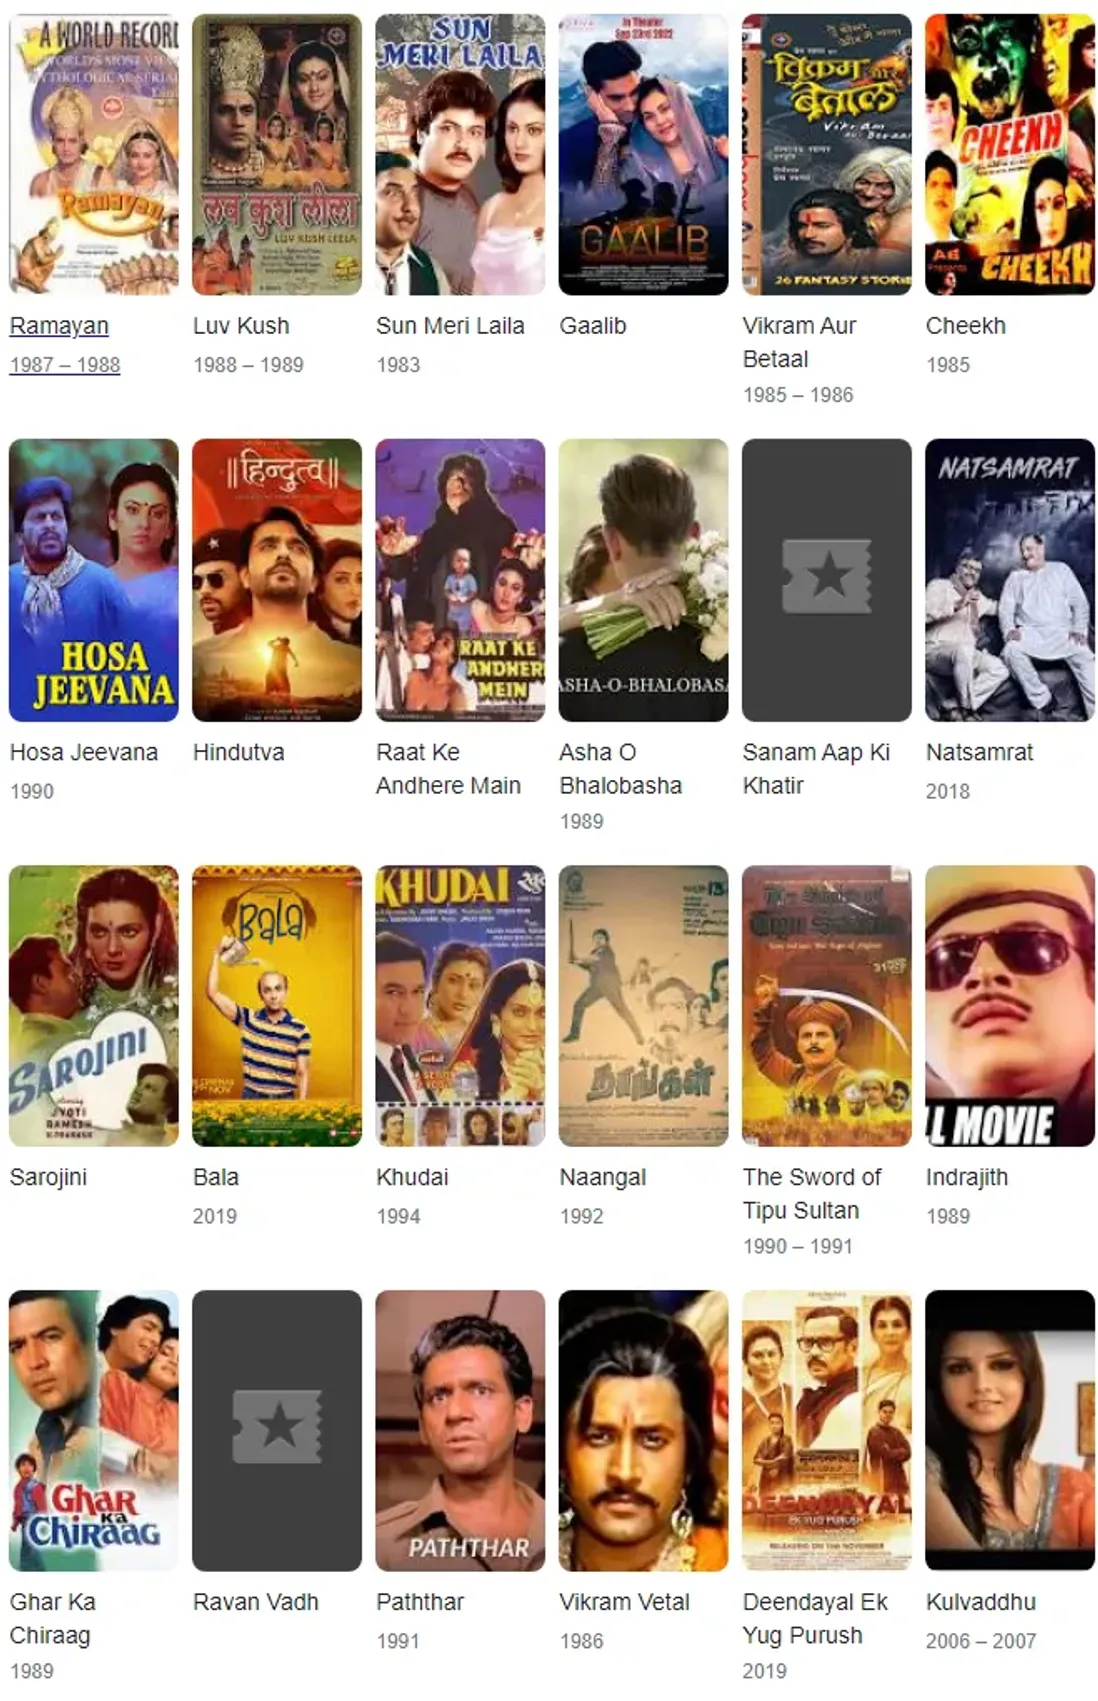
Task: Open the Sun Meri Laila poster
Action: pyautogui.click(x=460, y=154)
